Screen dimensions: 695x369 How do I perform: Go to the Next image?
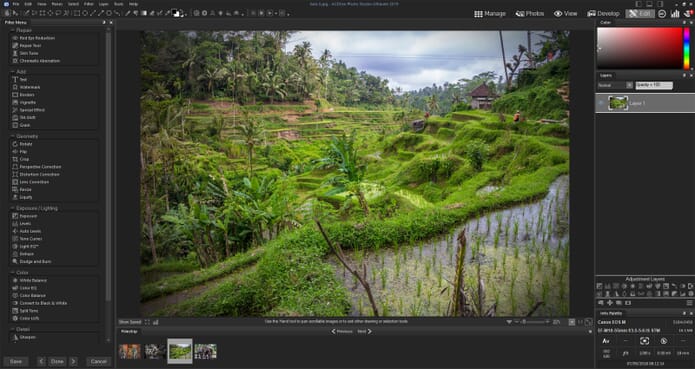coord(364,331)
